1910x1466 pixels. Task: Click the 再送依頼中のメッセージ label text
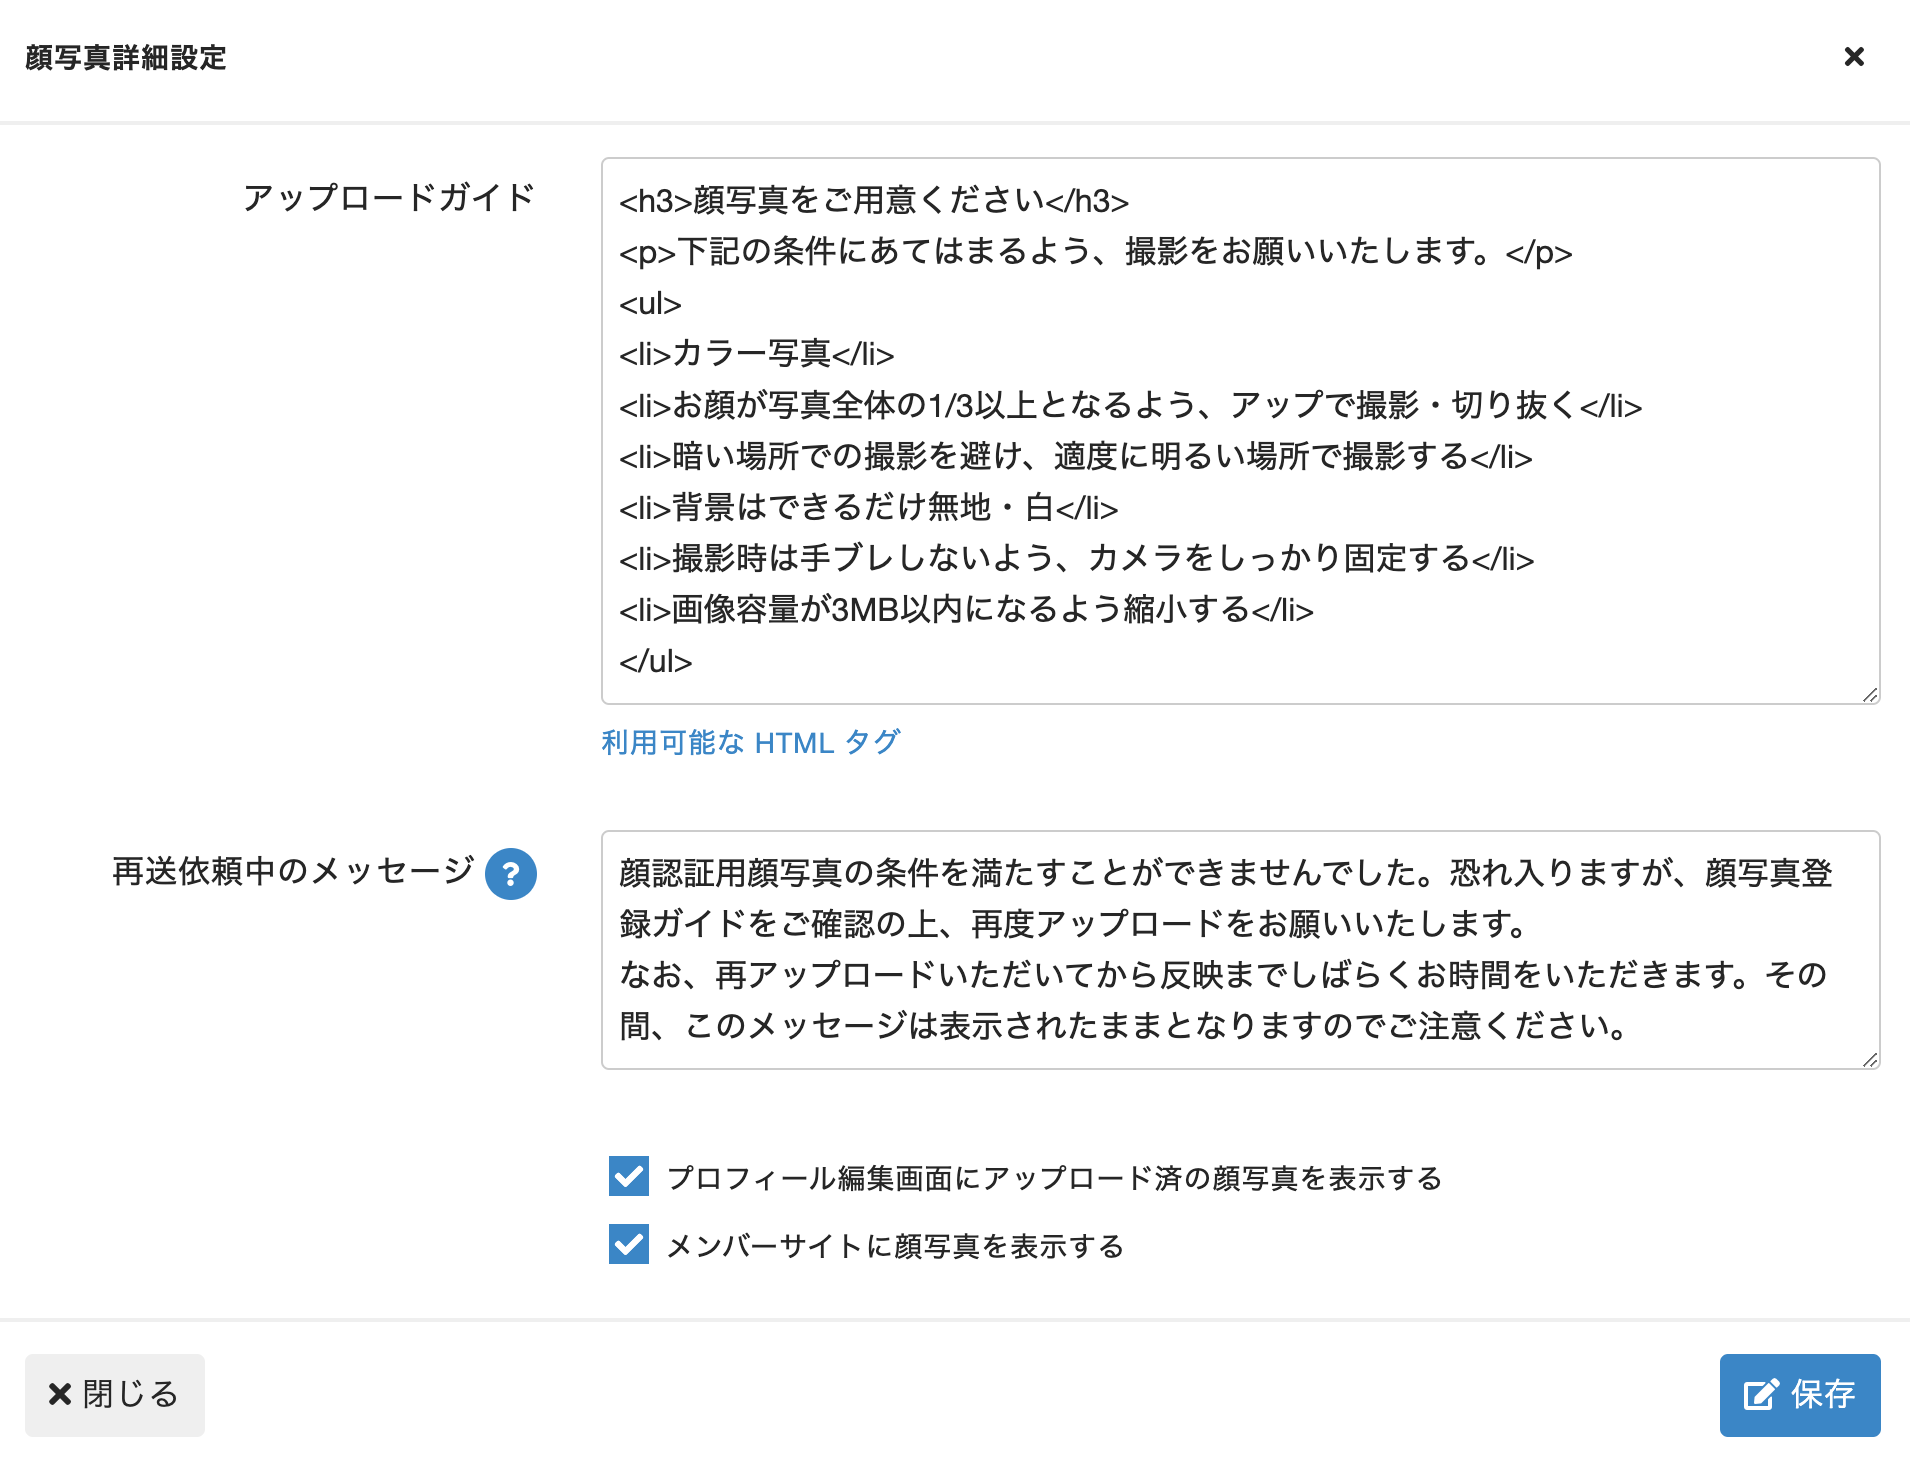pos(293,872)
